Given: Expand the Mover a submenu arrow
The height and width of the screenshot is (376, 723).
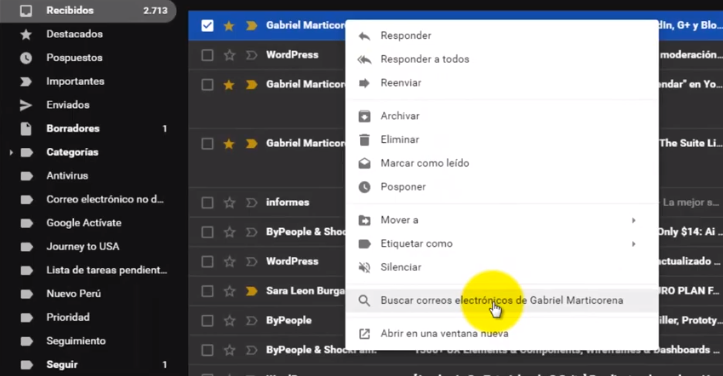Looking at the screenshot, I should click(634, 220).
